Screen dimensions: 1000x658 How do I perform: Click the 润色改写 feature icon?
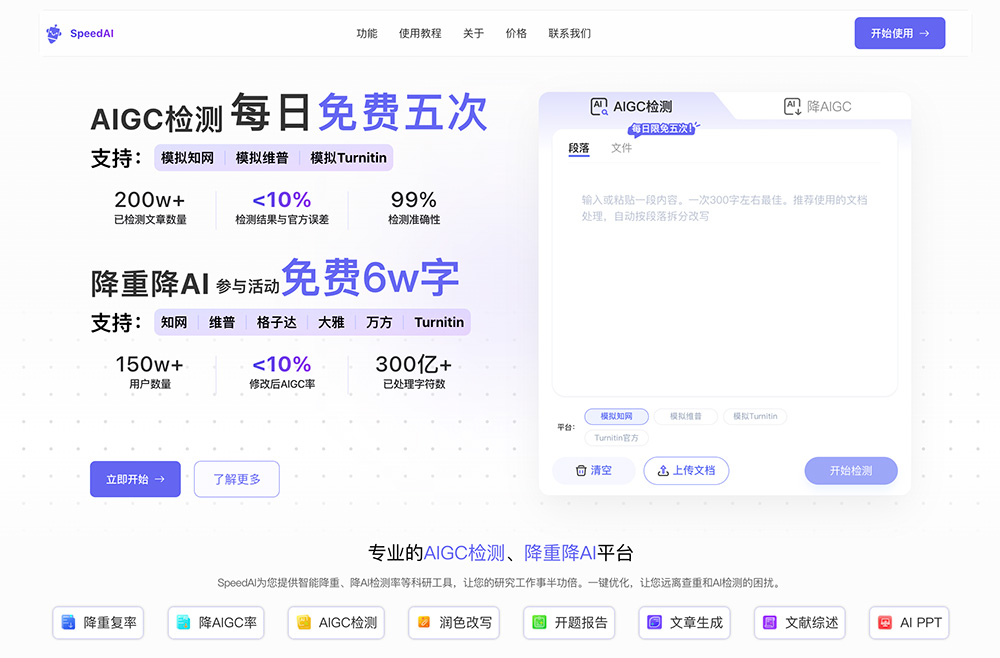424,622
